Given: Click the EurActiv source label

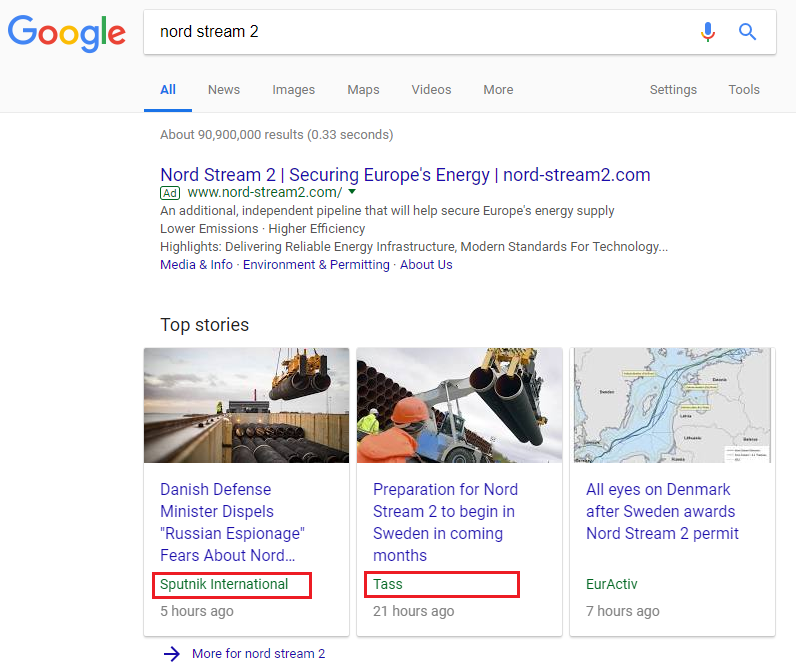Looking at the screenshot, I should click(x=611, y=584).
